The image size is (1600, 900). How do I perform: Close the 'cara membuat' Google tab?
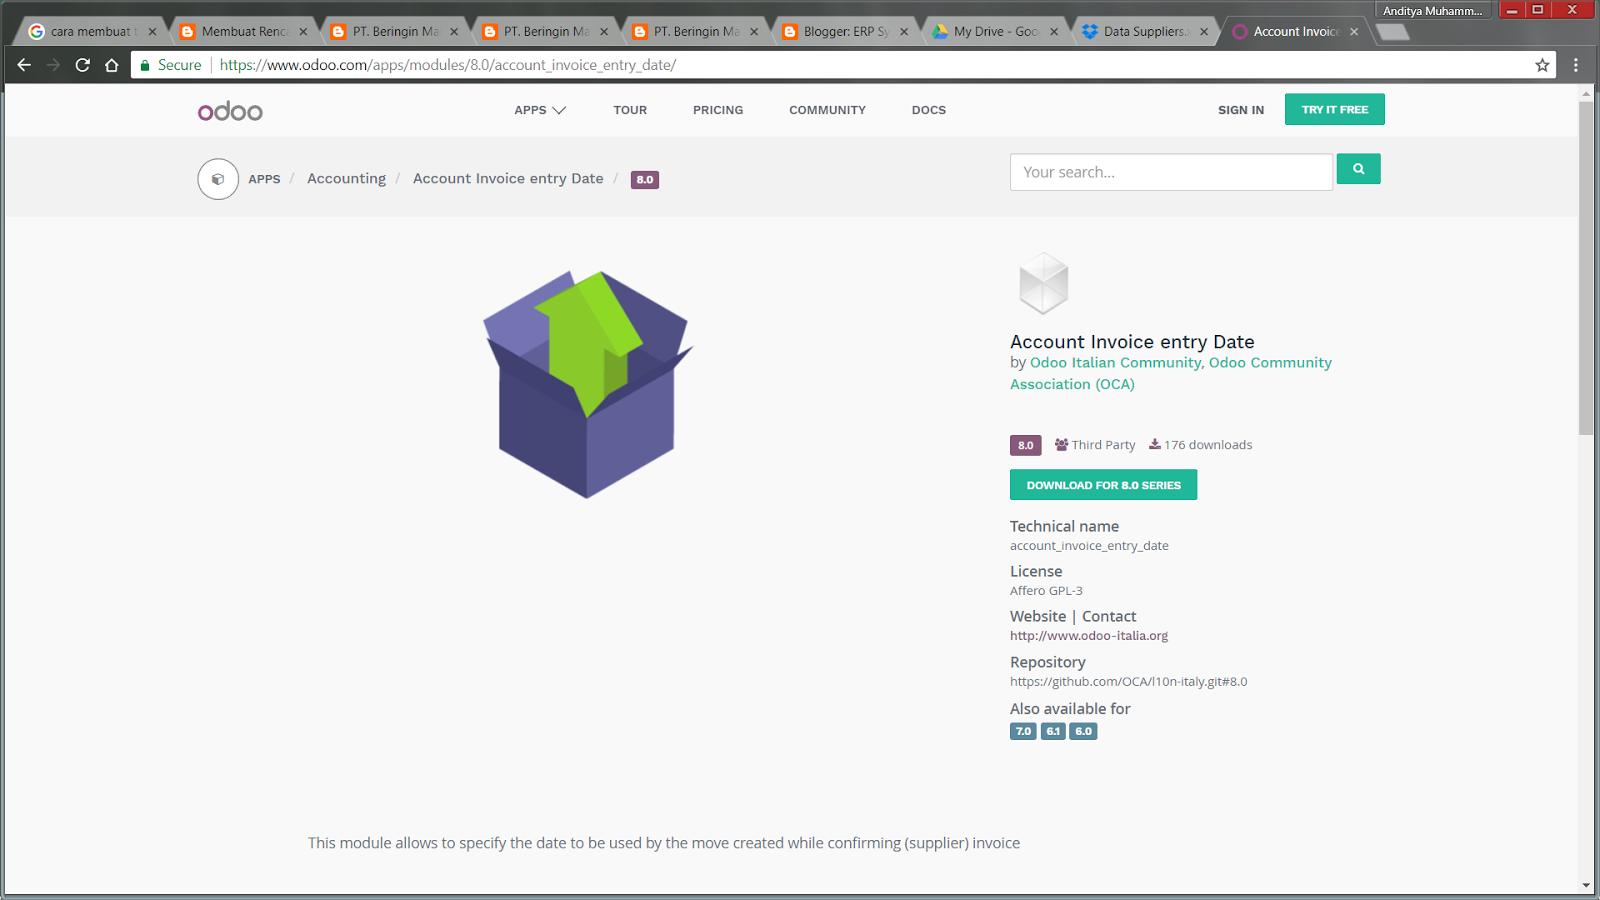pyautogui.click(x=152, y=32)
